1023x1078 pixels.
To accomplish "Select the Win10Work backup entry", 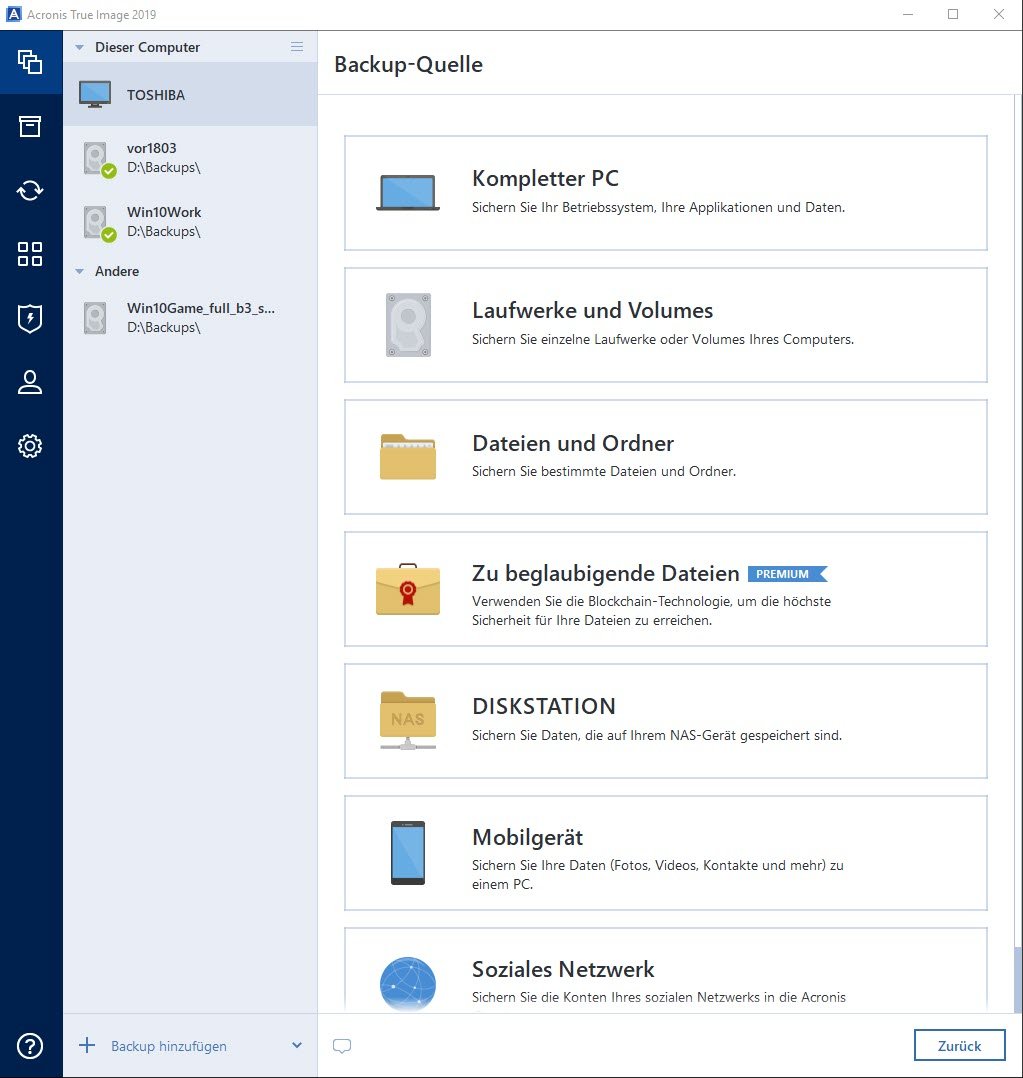I will [x=190, y=222].
